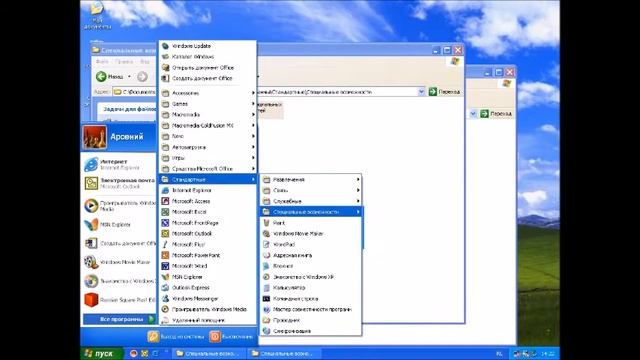Expand the Связь submenu
Viewport: 640px width, 360px height.
coord(311,190)
